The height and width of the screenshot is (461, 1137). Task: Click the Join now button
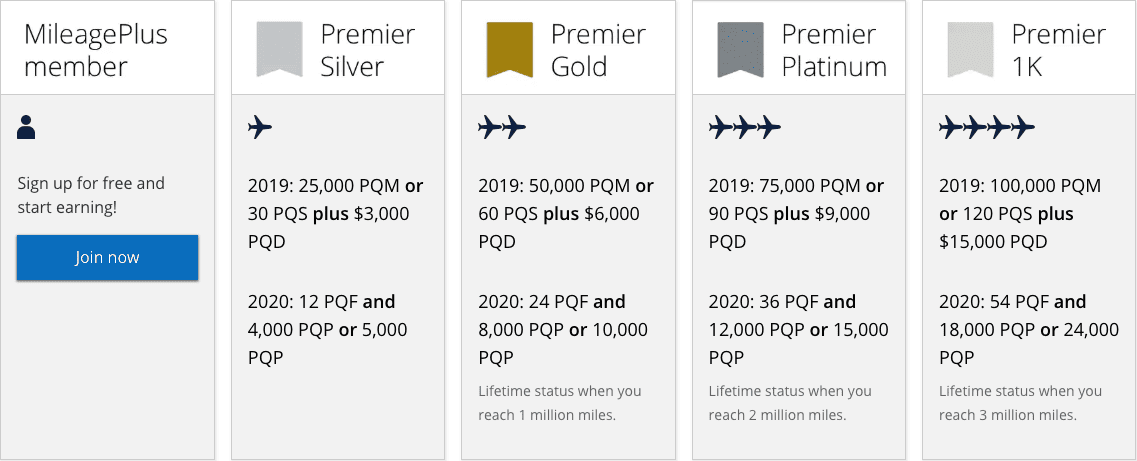pos(107,258)
